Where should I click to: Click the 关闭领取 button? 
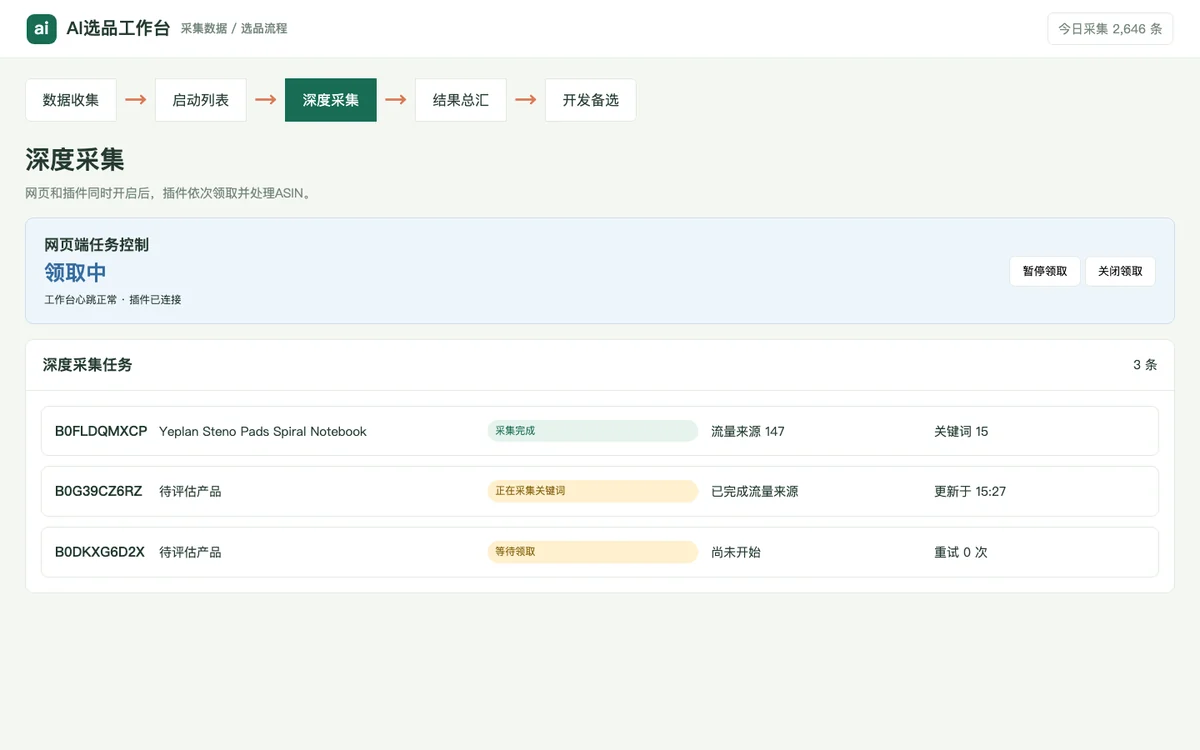(x=1120, y=271)
